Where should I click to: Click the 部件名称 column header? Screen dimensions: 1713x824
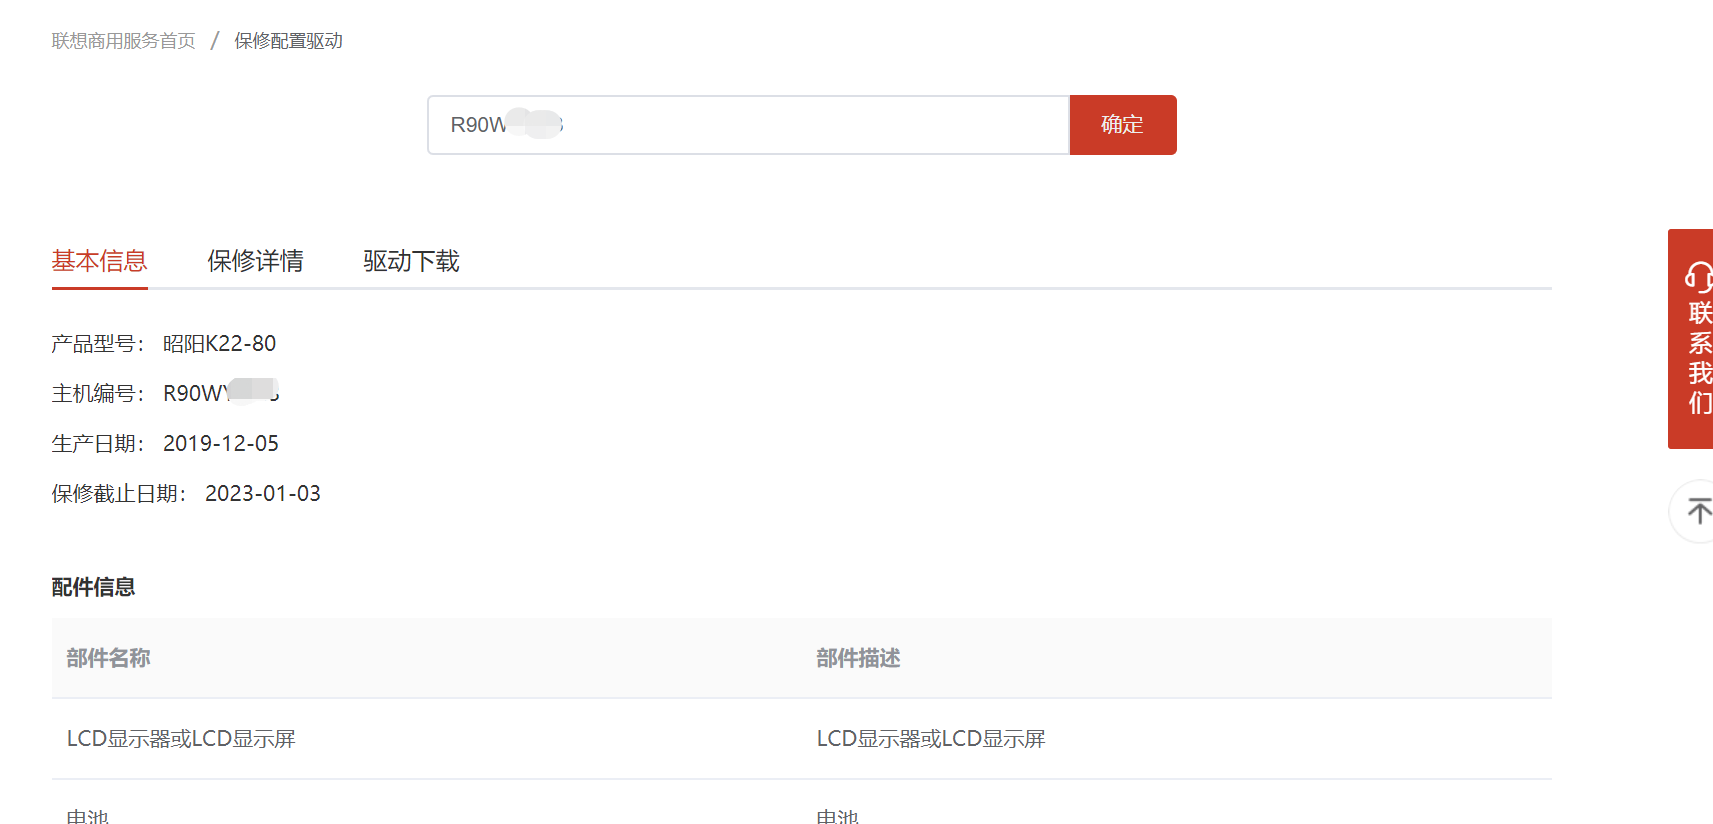coord(108,658)
